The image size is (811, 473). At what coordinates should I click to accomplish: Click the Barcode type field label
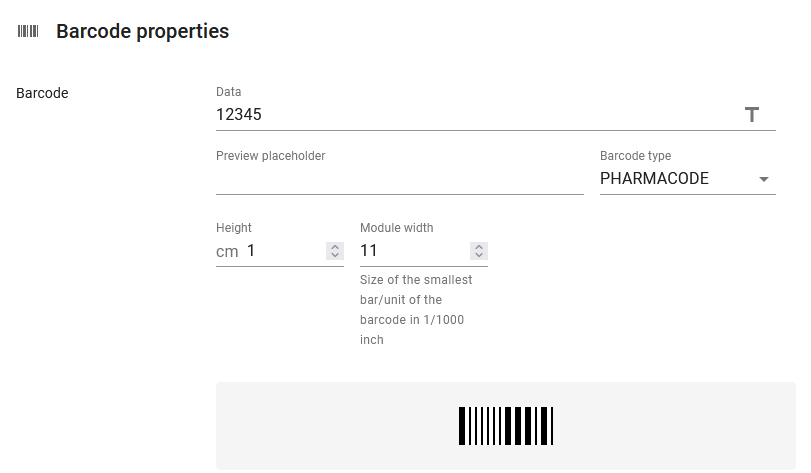(635, 156)
